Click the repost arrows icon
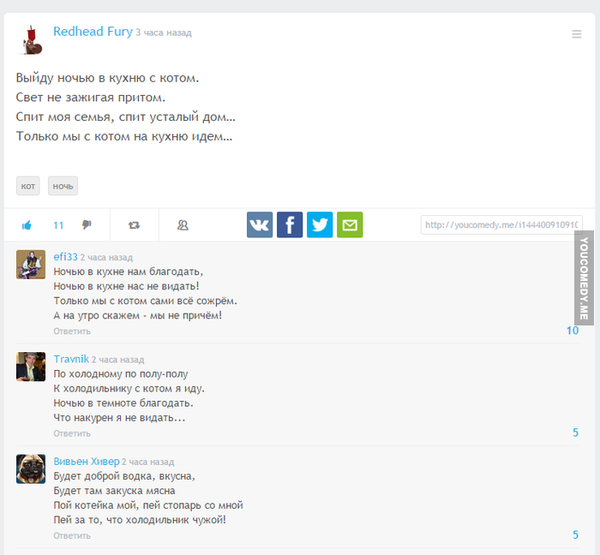 [x=135, y=225]
